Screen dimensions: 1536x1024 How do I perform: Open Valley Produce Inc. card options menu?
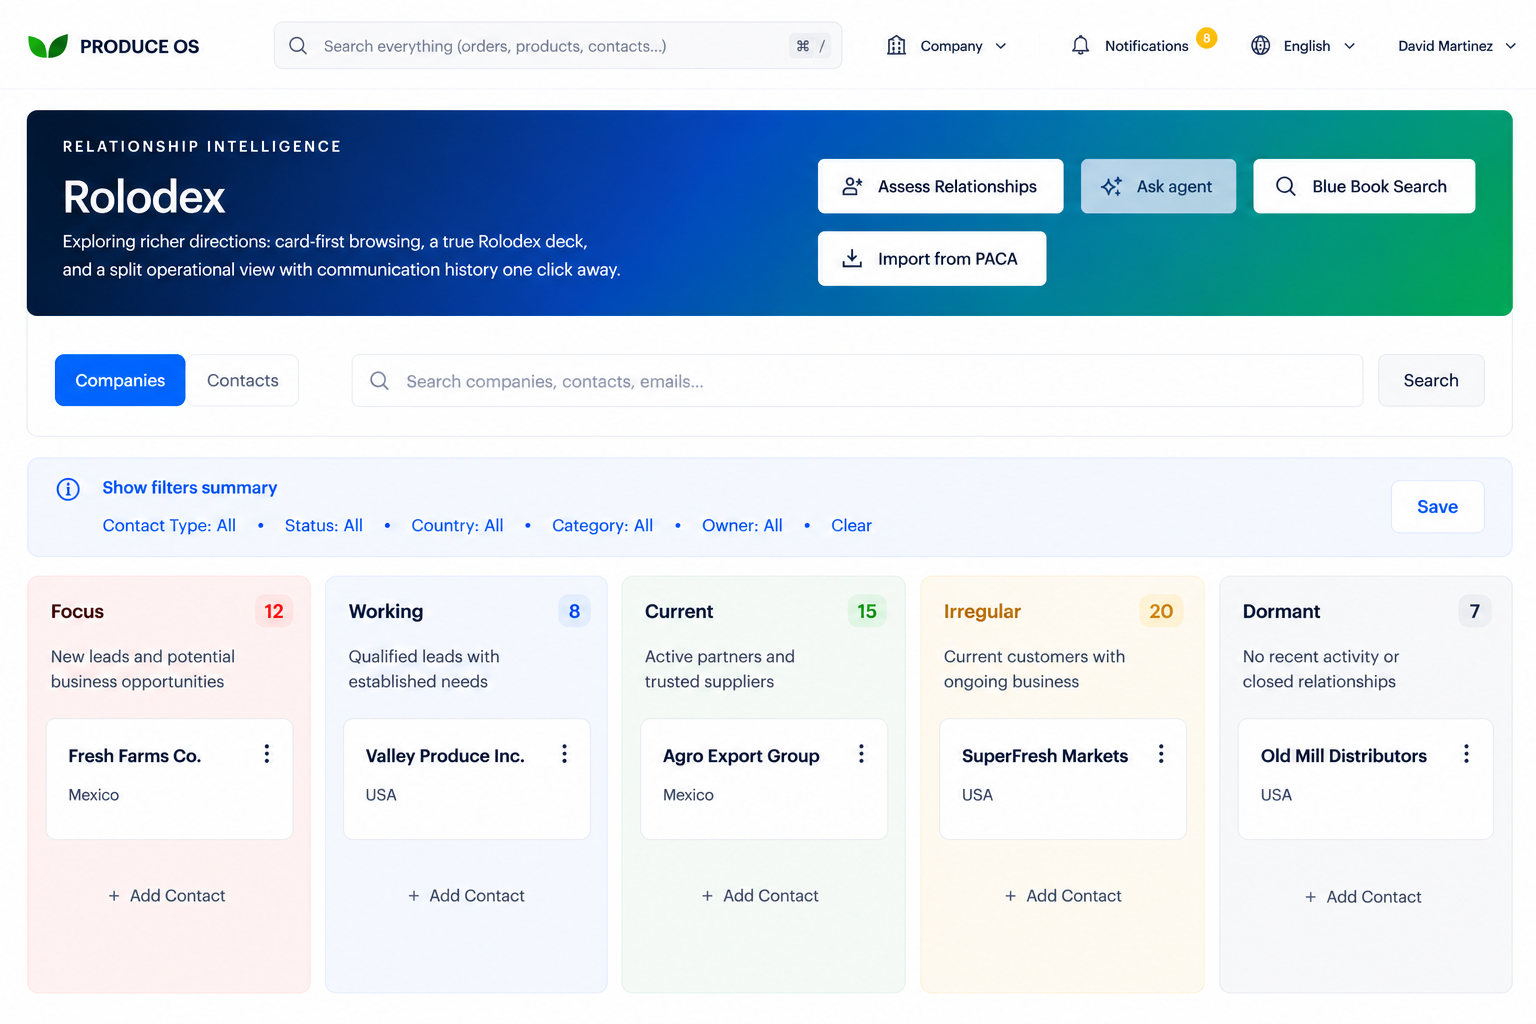(x=565, y=754)
